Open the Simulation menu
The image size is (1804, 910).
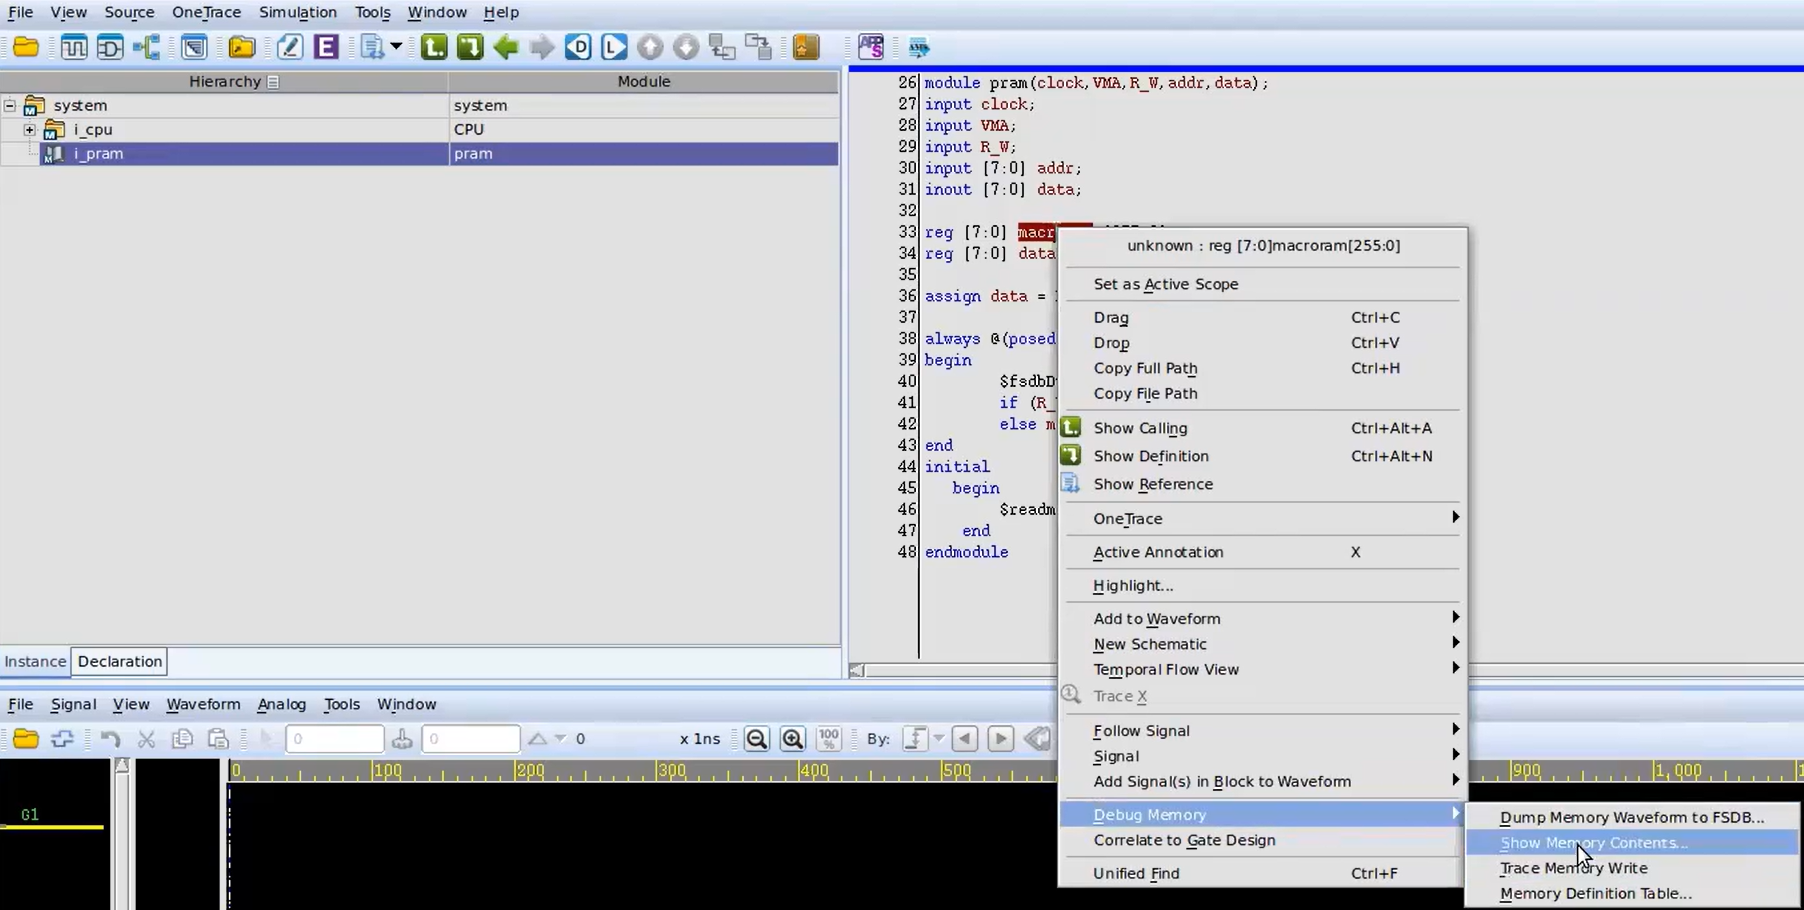tap(298, 12)
